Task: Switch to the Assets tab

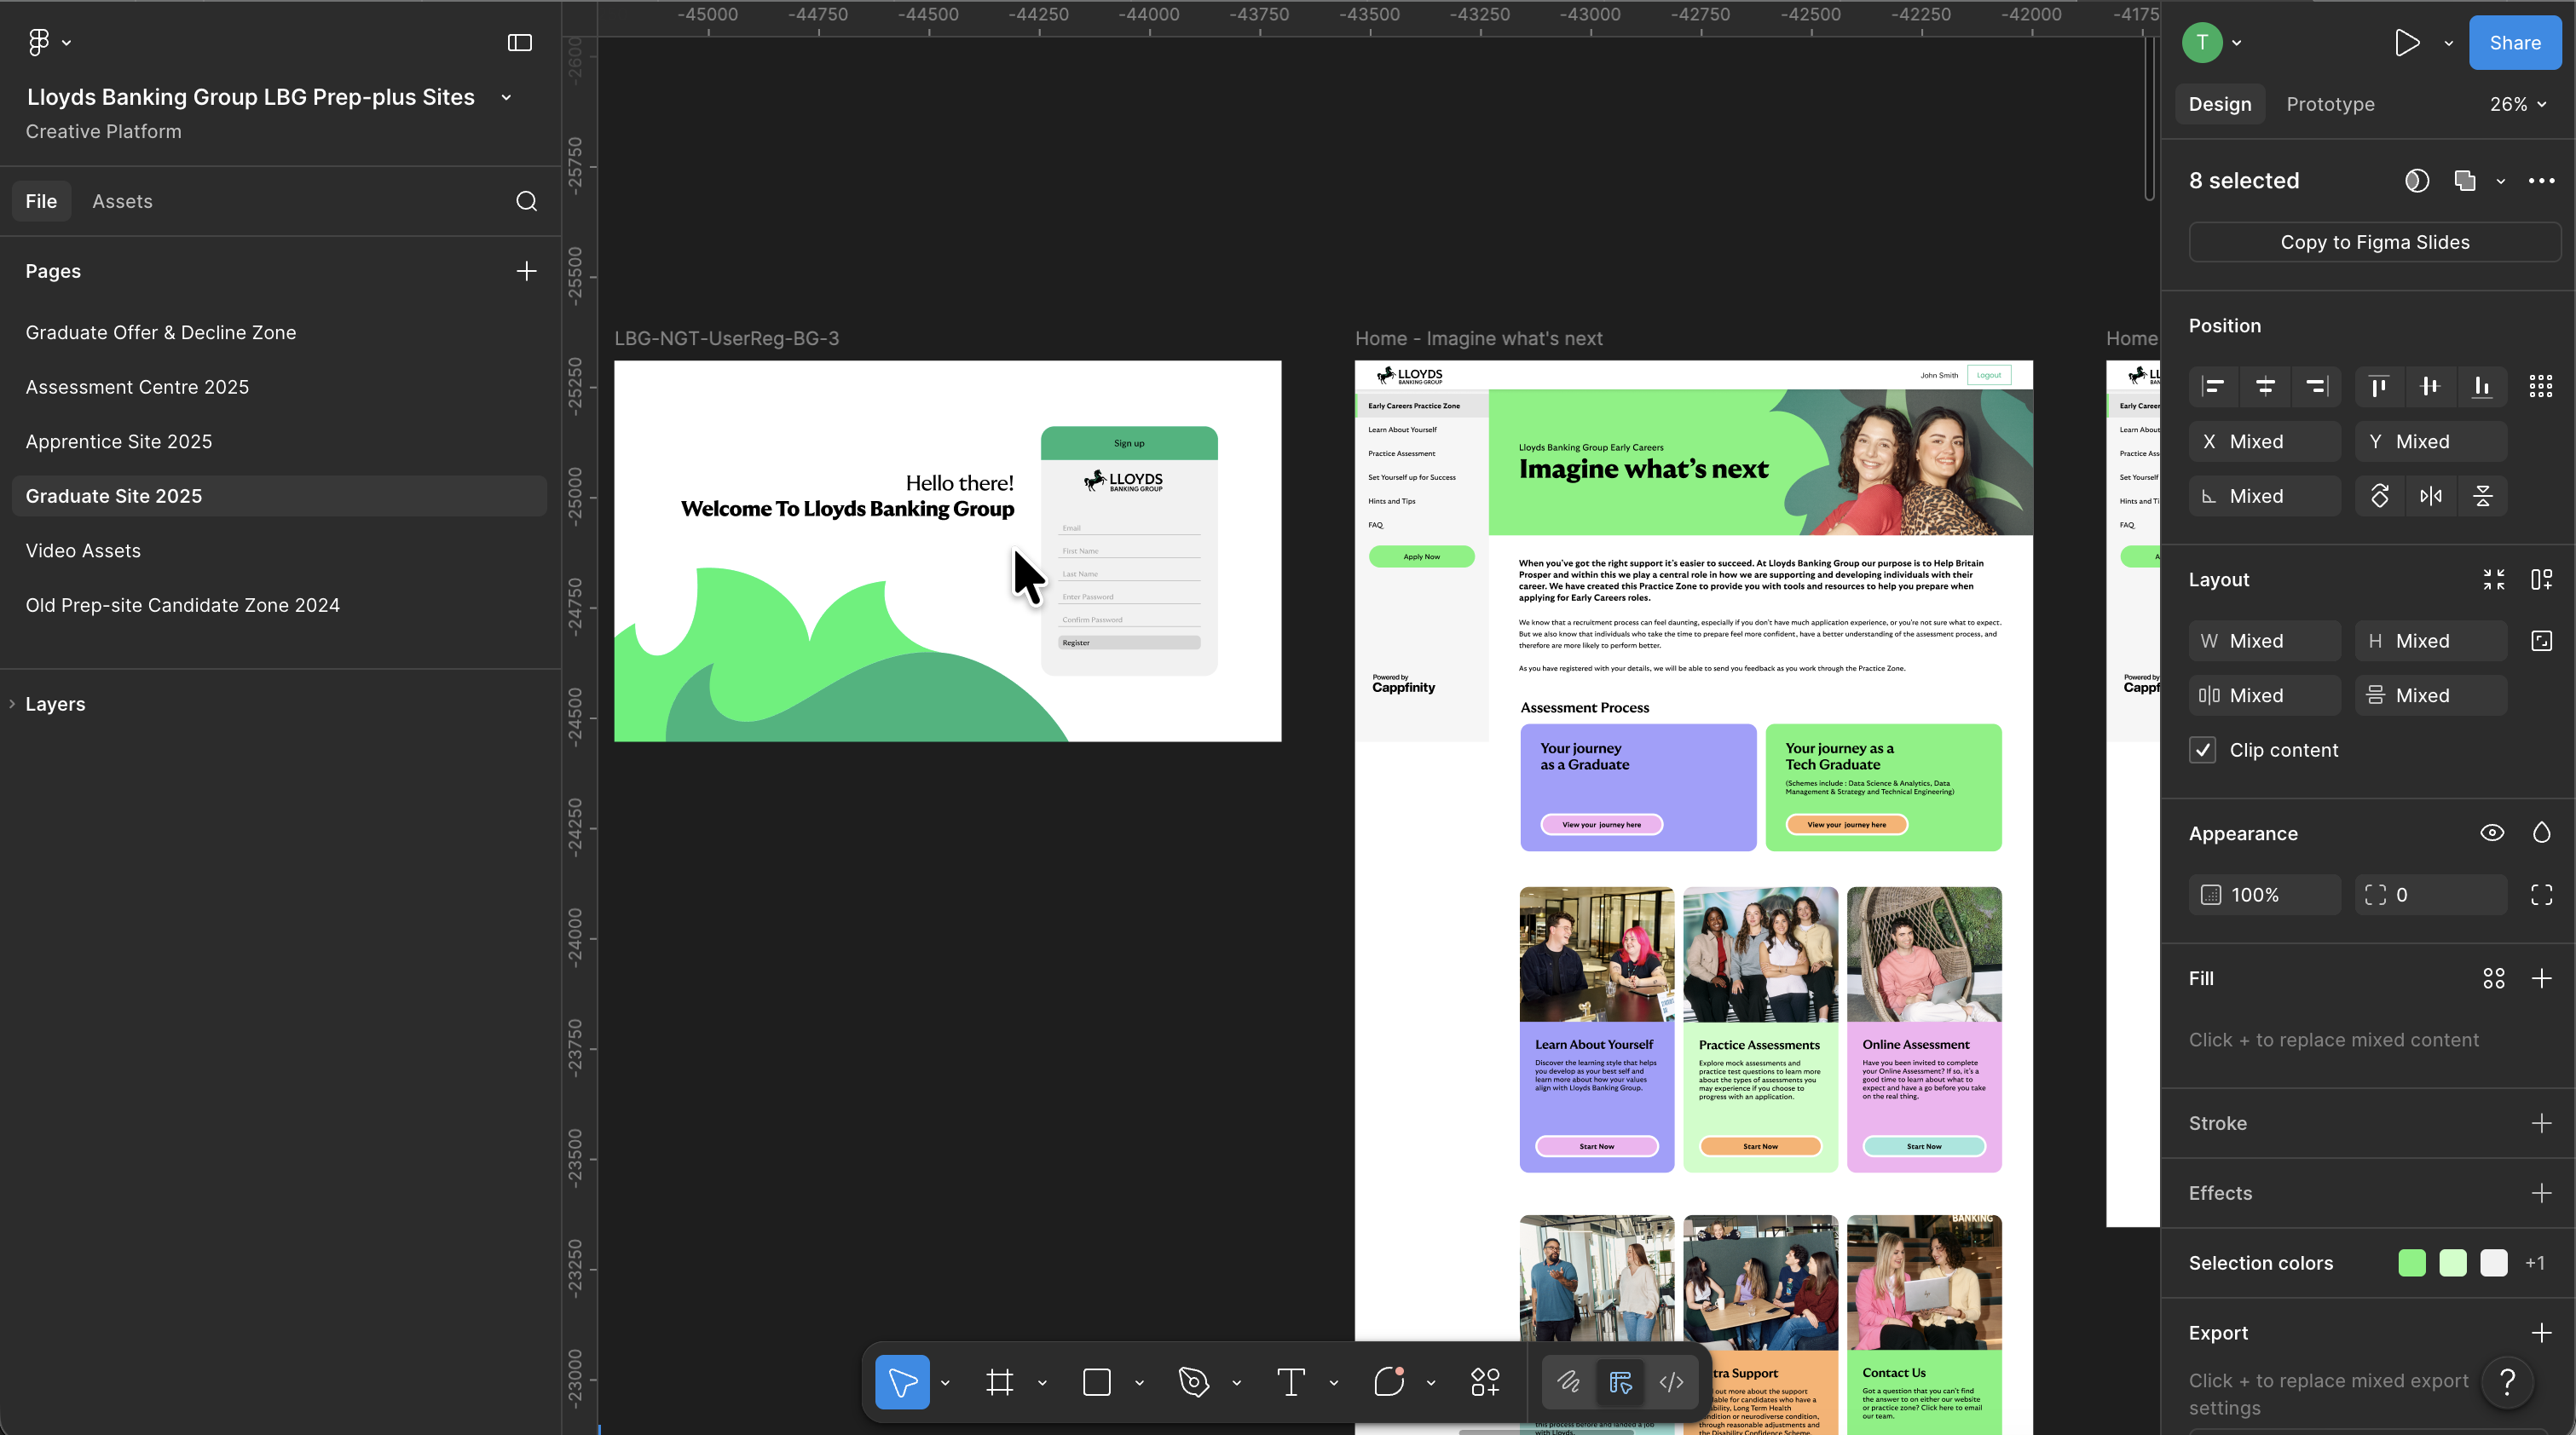Action: click(123, 201)
